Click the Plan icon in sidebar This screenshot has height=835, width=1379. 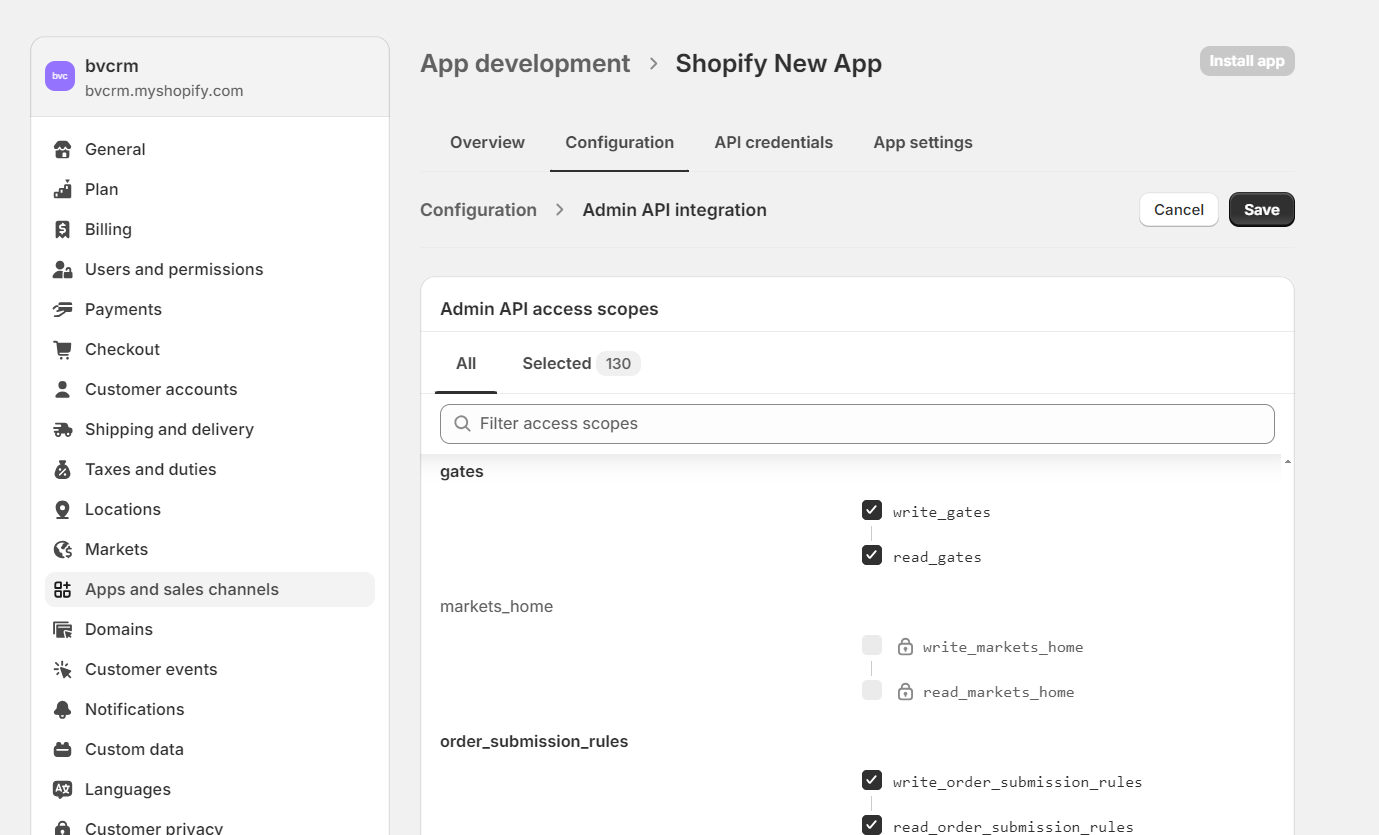click(63, 190)
